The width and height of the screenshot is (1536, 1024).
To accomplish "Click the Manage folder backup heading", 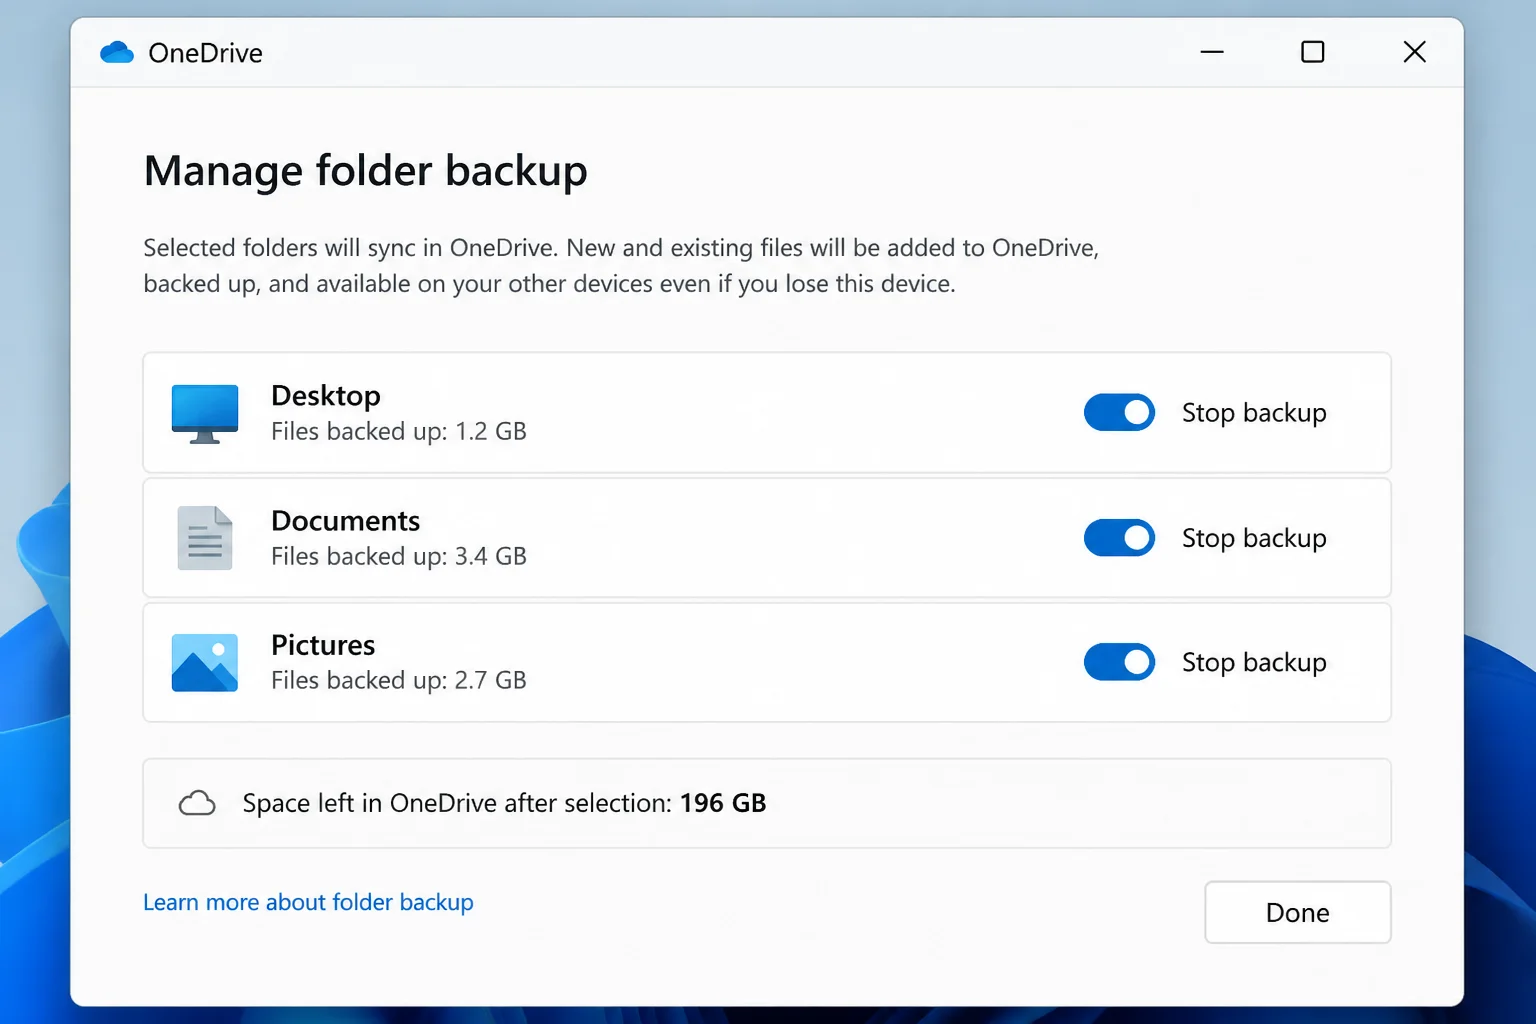I will pos(366,171).
